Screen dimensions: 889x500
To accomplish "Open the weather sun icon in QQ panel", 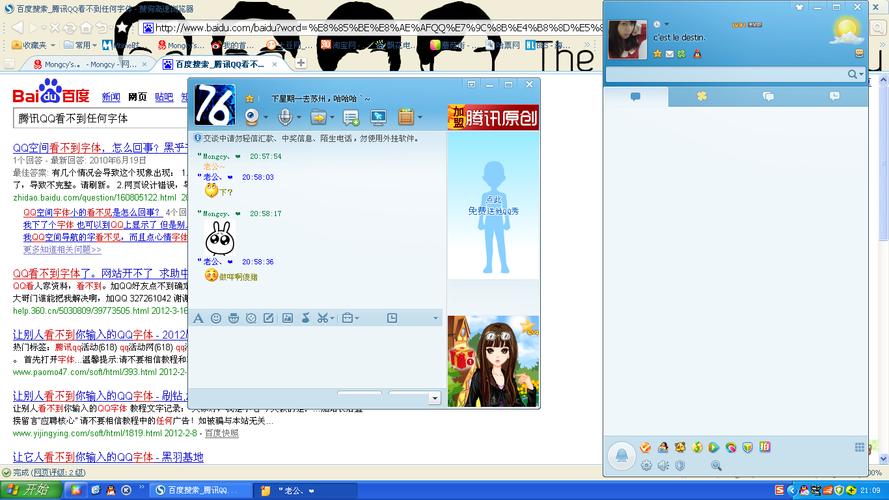I will click(x=846, y=30).
